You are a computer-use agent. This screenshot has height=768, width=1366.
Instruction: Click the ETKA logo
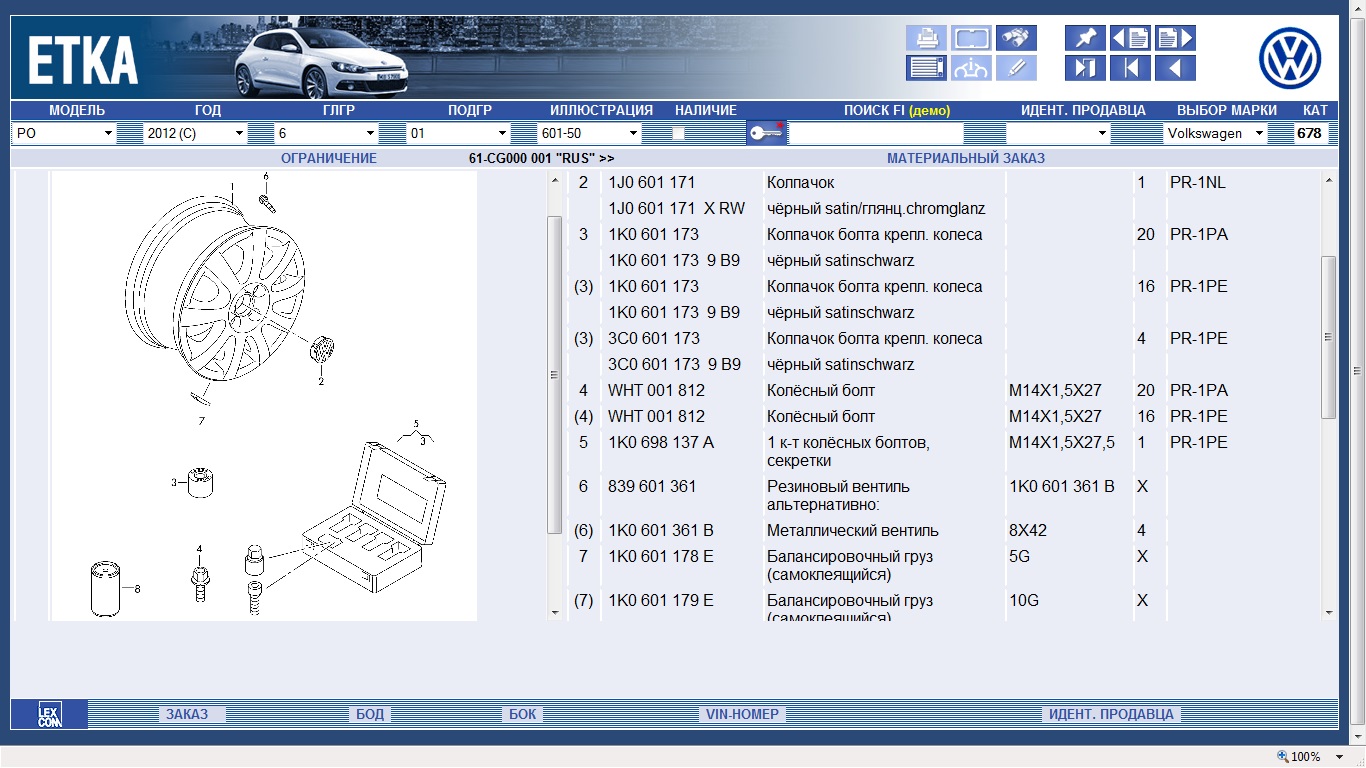pos(83,60)
